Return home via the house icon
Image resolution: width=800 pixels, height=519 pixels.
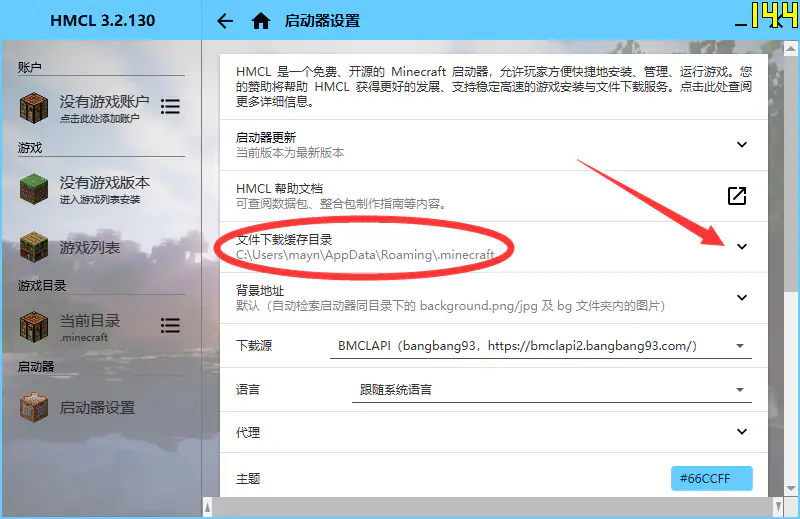pos(261,21)
